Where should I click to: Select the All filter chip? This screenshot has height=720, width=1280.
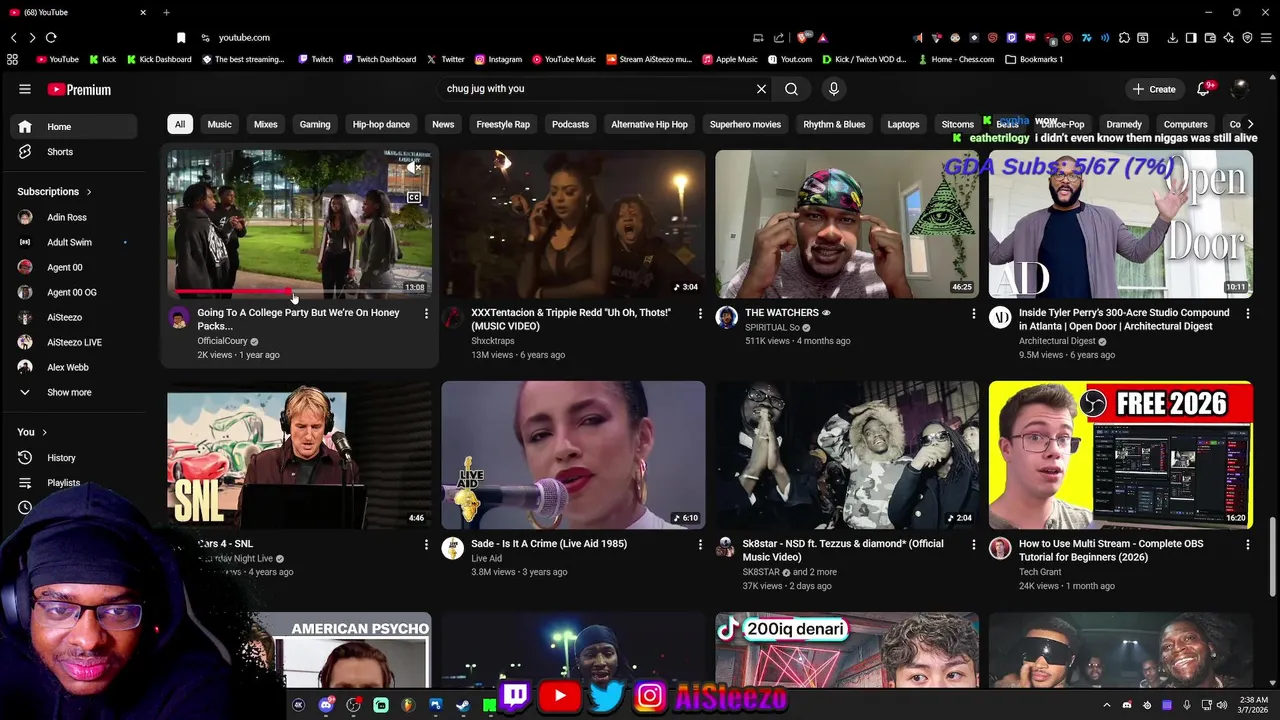[180, 125]
